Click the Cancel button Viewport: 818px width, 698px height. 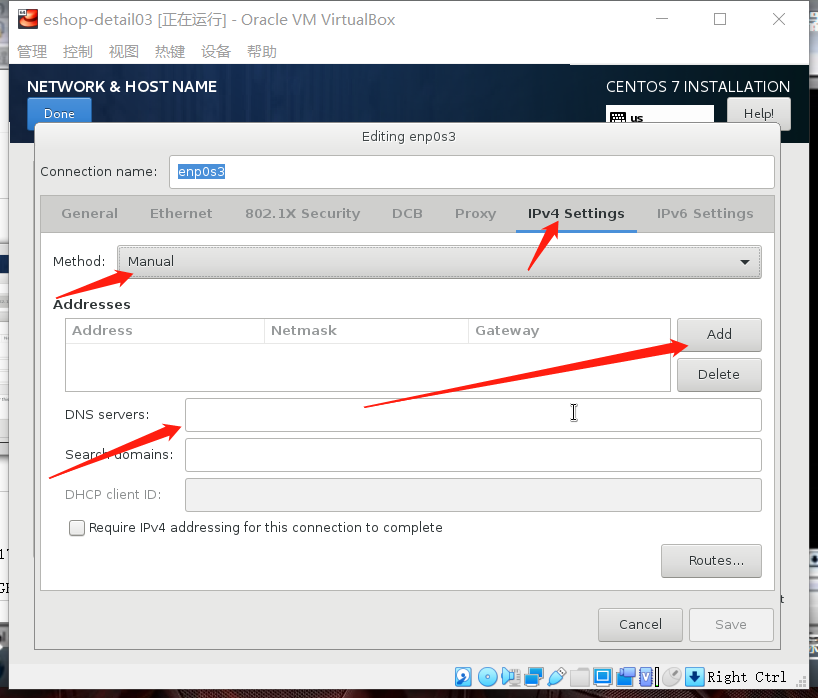pos(640,624)
